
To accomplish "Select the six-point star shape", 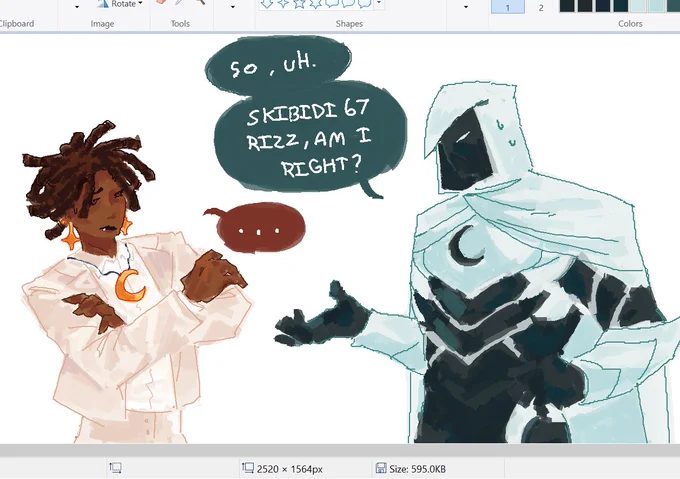I will click(x=316, y=3).
